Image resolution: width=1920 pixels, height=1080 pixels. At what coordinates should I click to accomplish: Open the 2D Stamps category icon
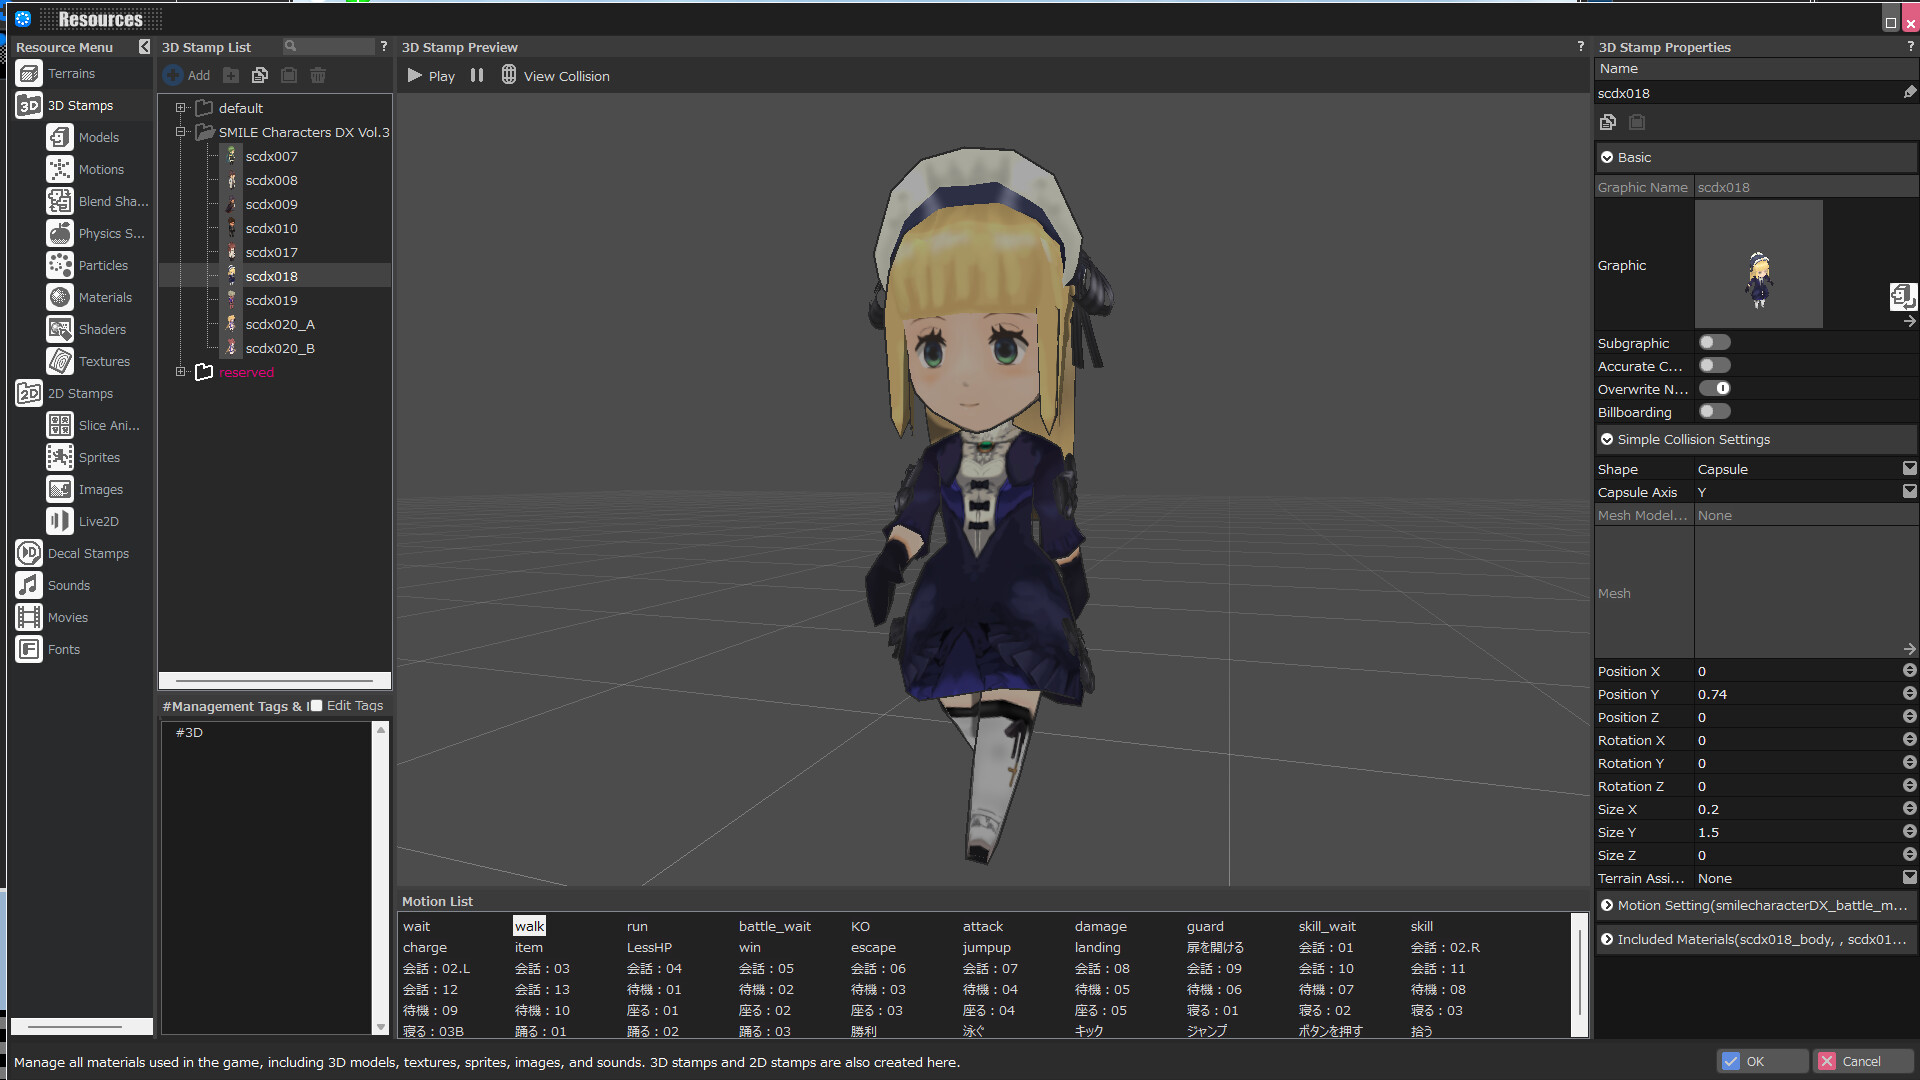[x=29, y=393]
